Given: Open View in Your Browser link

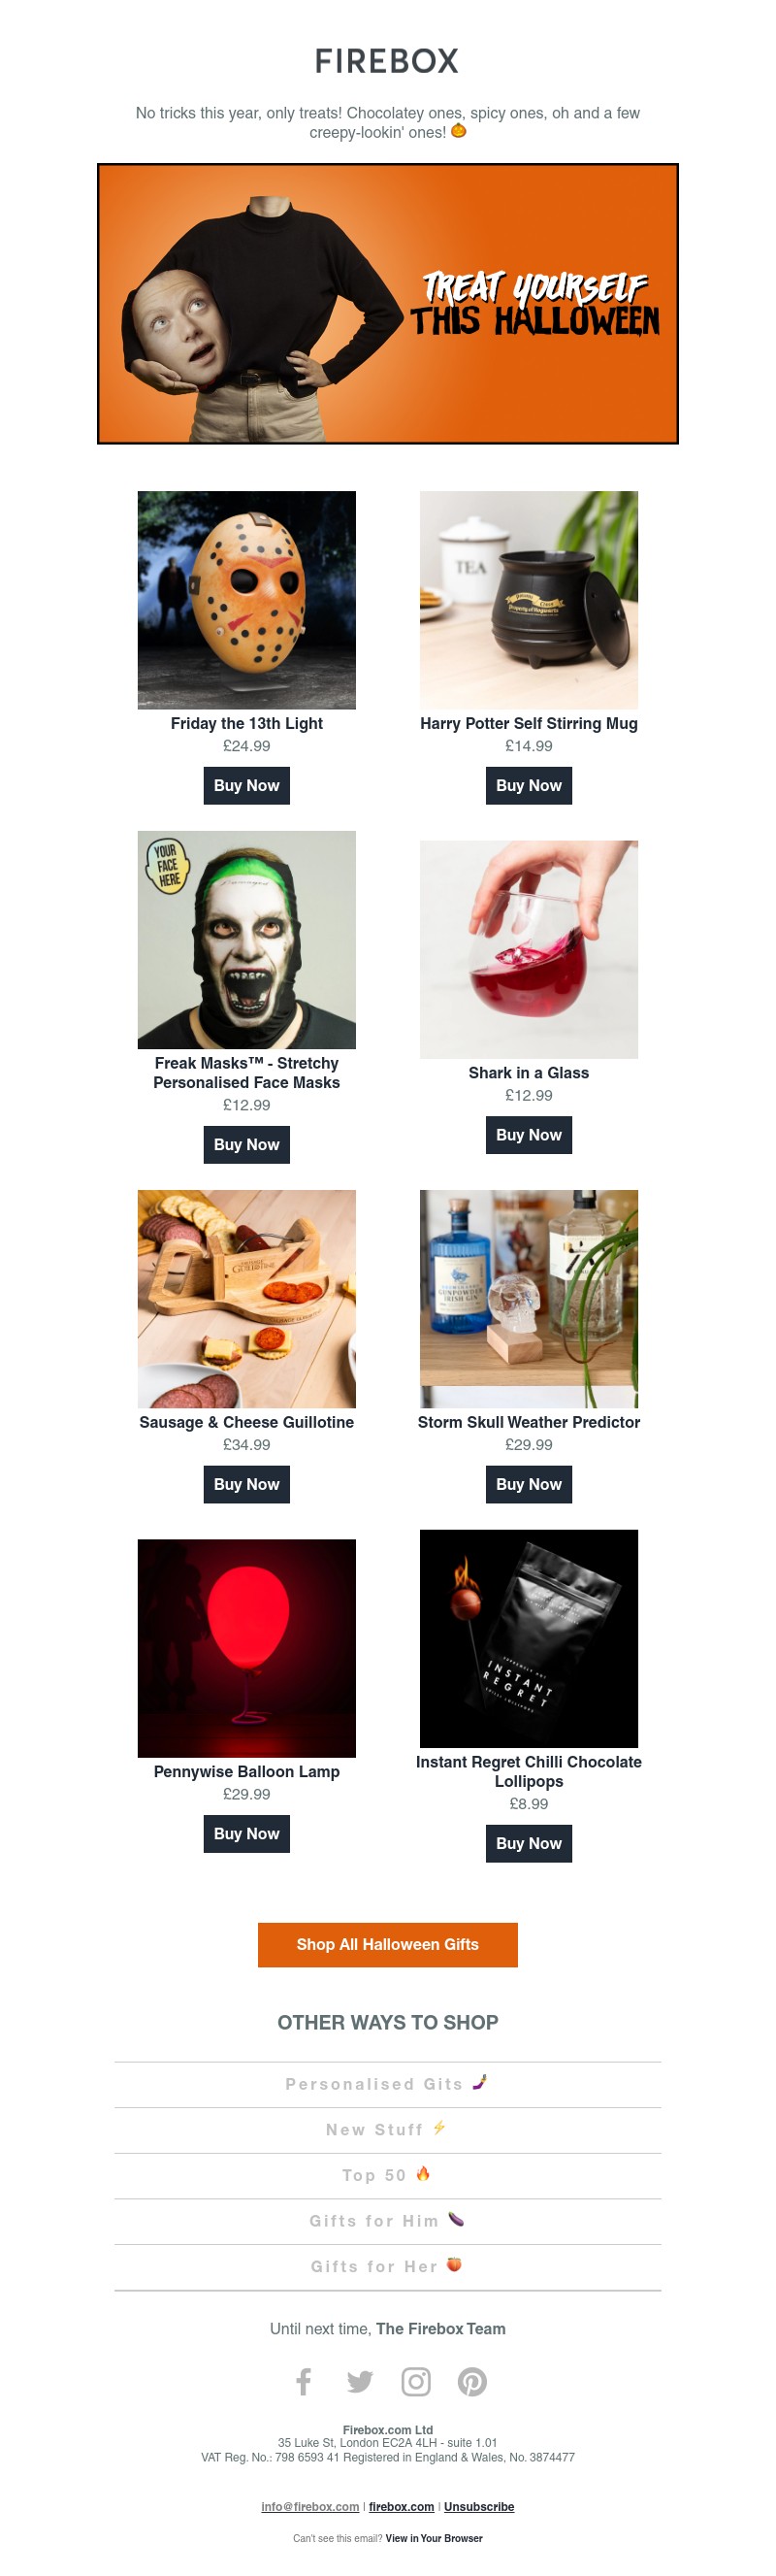Looking at the screenshot, I should coord(434,2538).
